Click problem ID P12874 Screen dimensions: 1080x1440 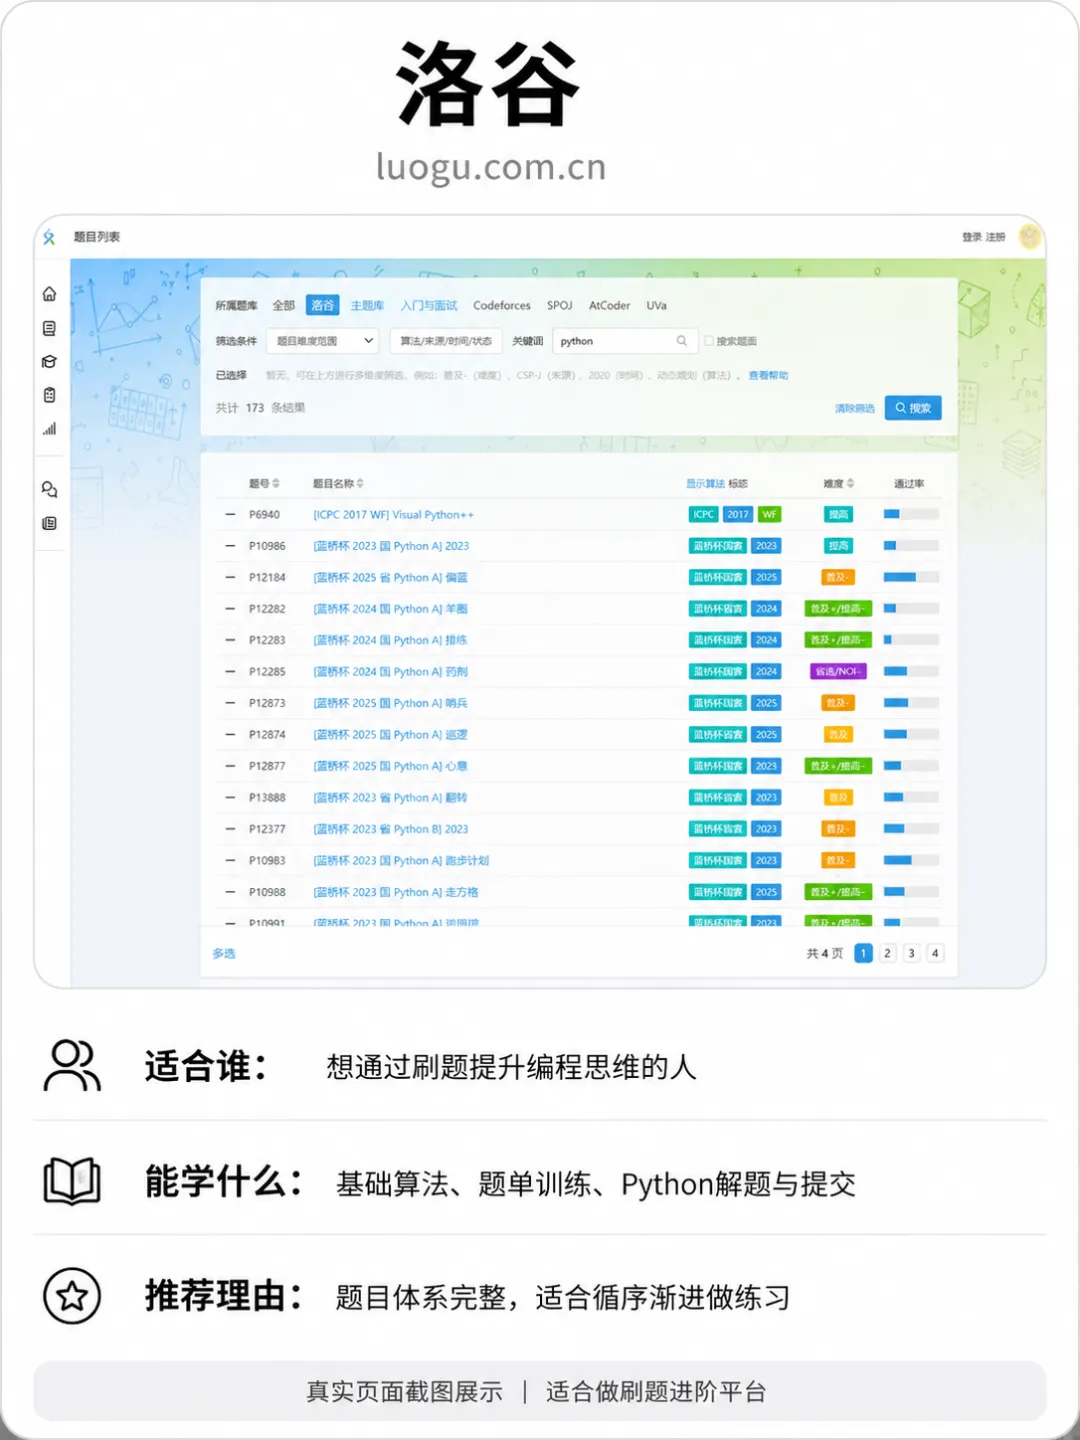click(x=267, y=735)
